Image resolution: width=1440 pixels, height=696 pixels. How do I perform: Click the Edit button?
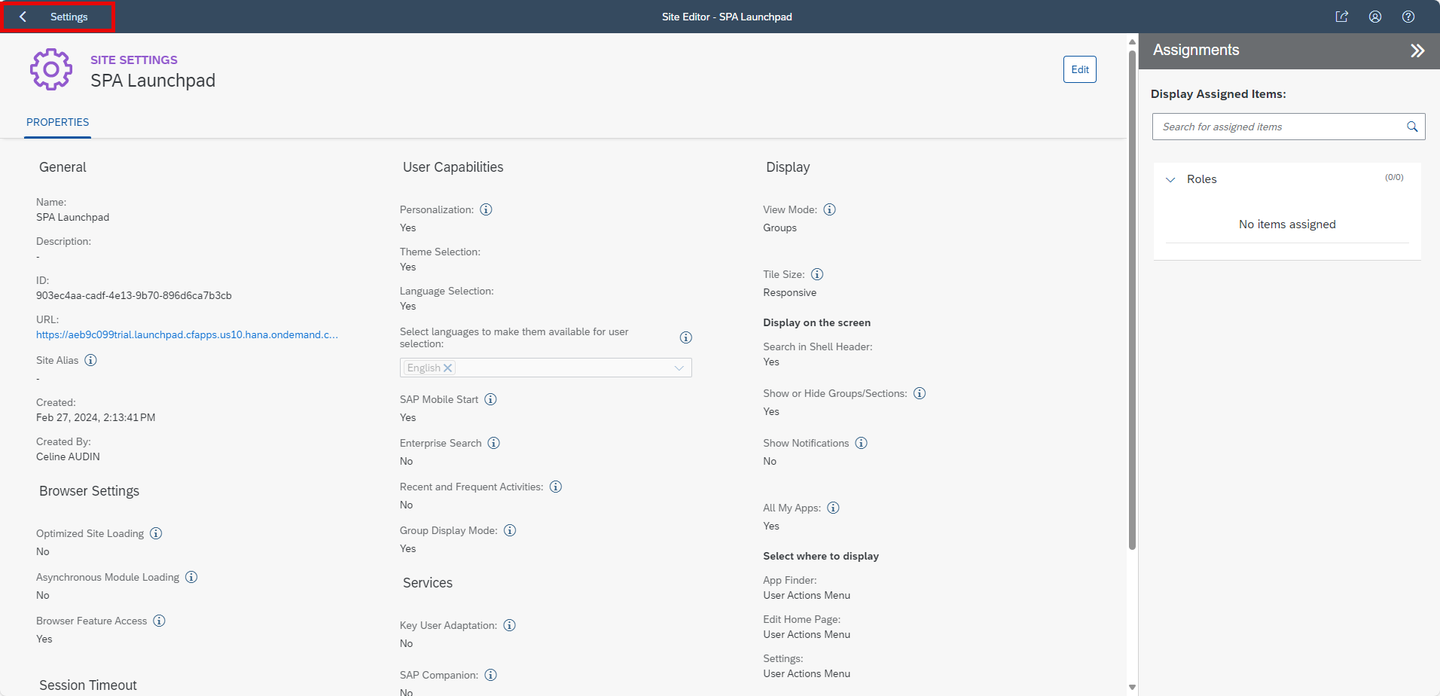(x=1080, y=69)
